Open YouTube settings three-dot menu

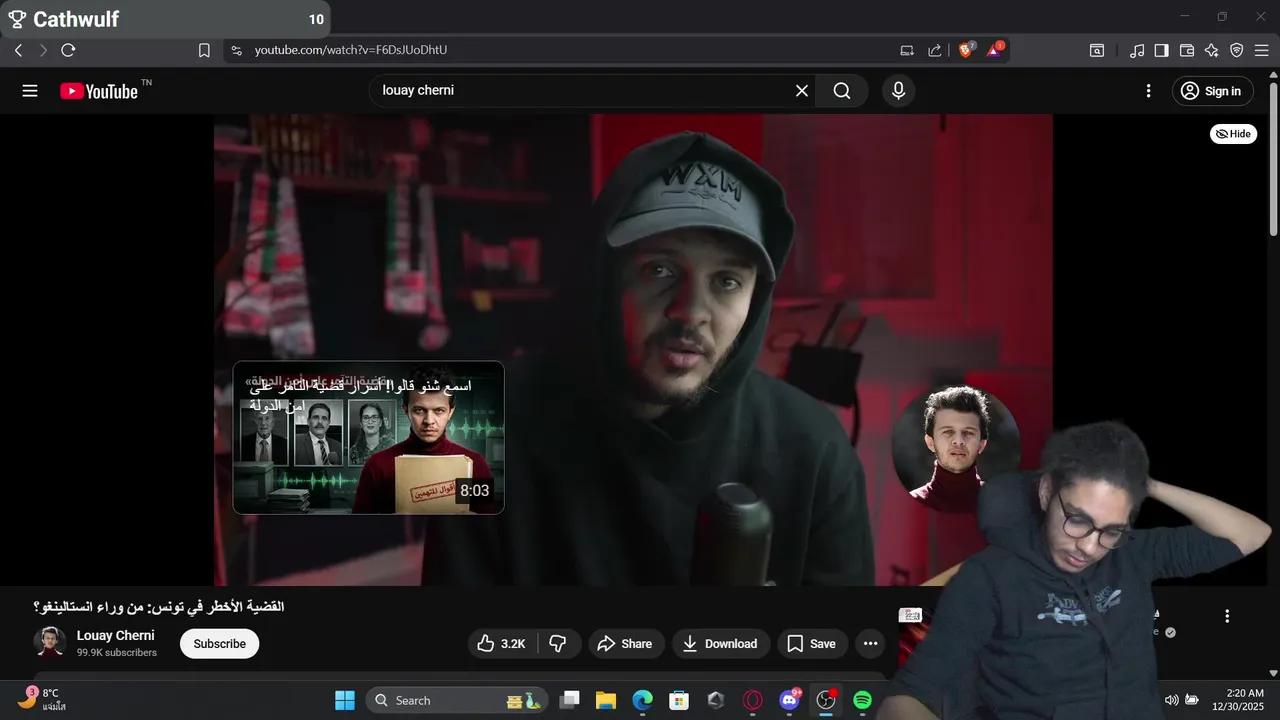(1148, 91)
